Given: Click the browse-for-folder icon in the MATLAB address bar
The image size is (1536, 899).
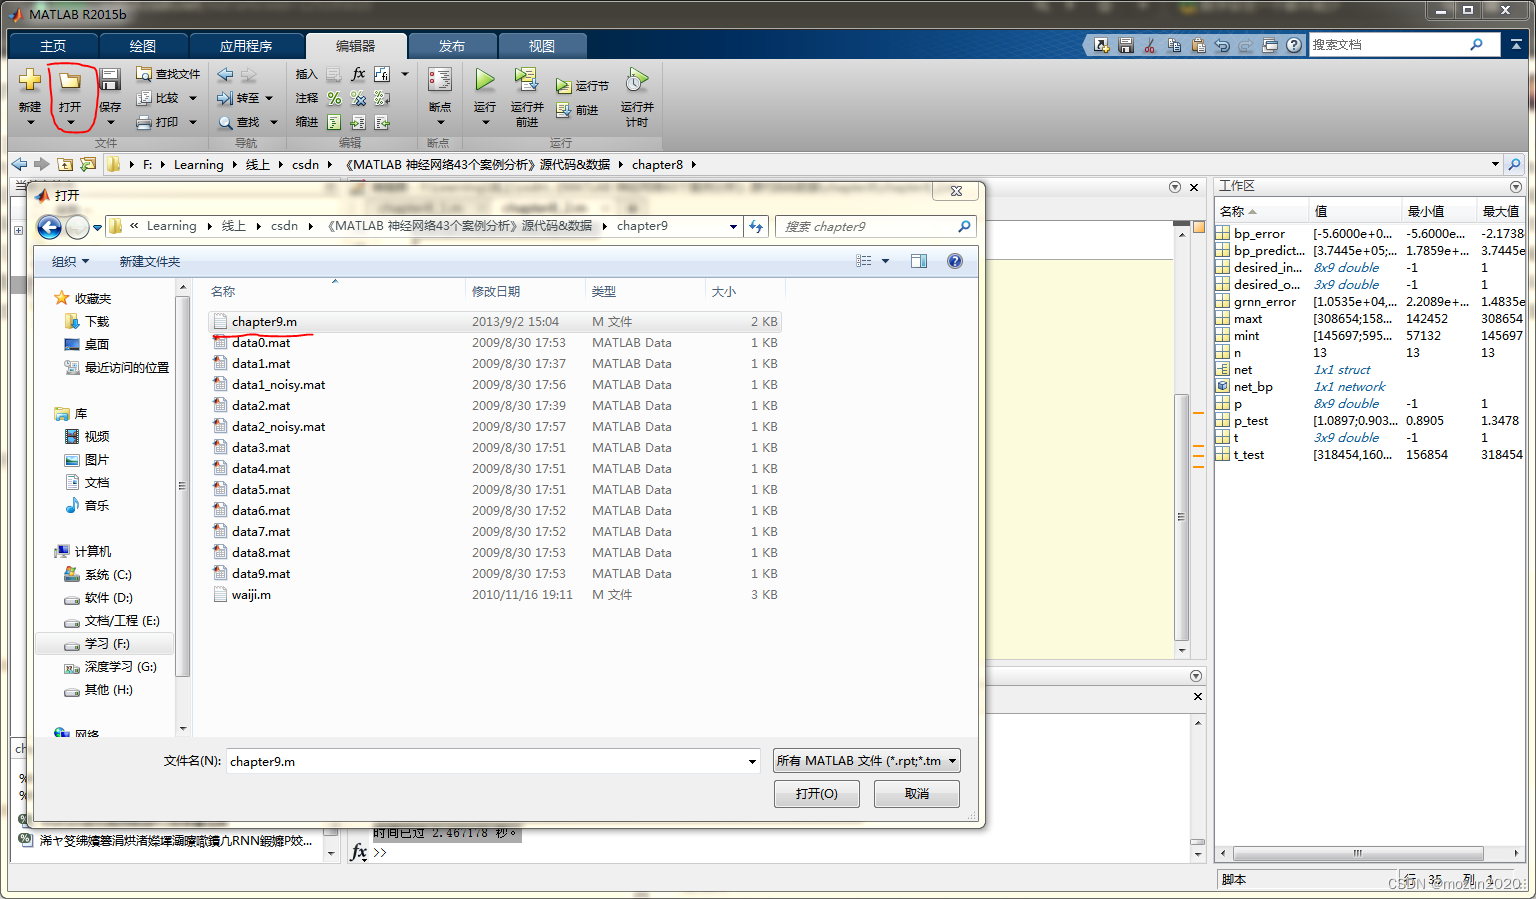Looking at the screenshot, I should [88, 164].
